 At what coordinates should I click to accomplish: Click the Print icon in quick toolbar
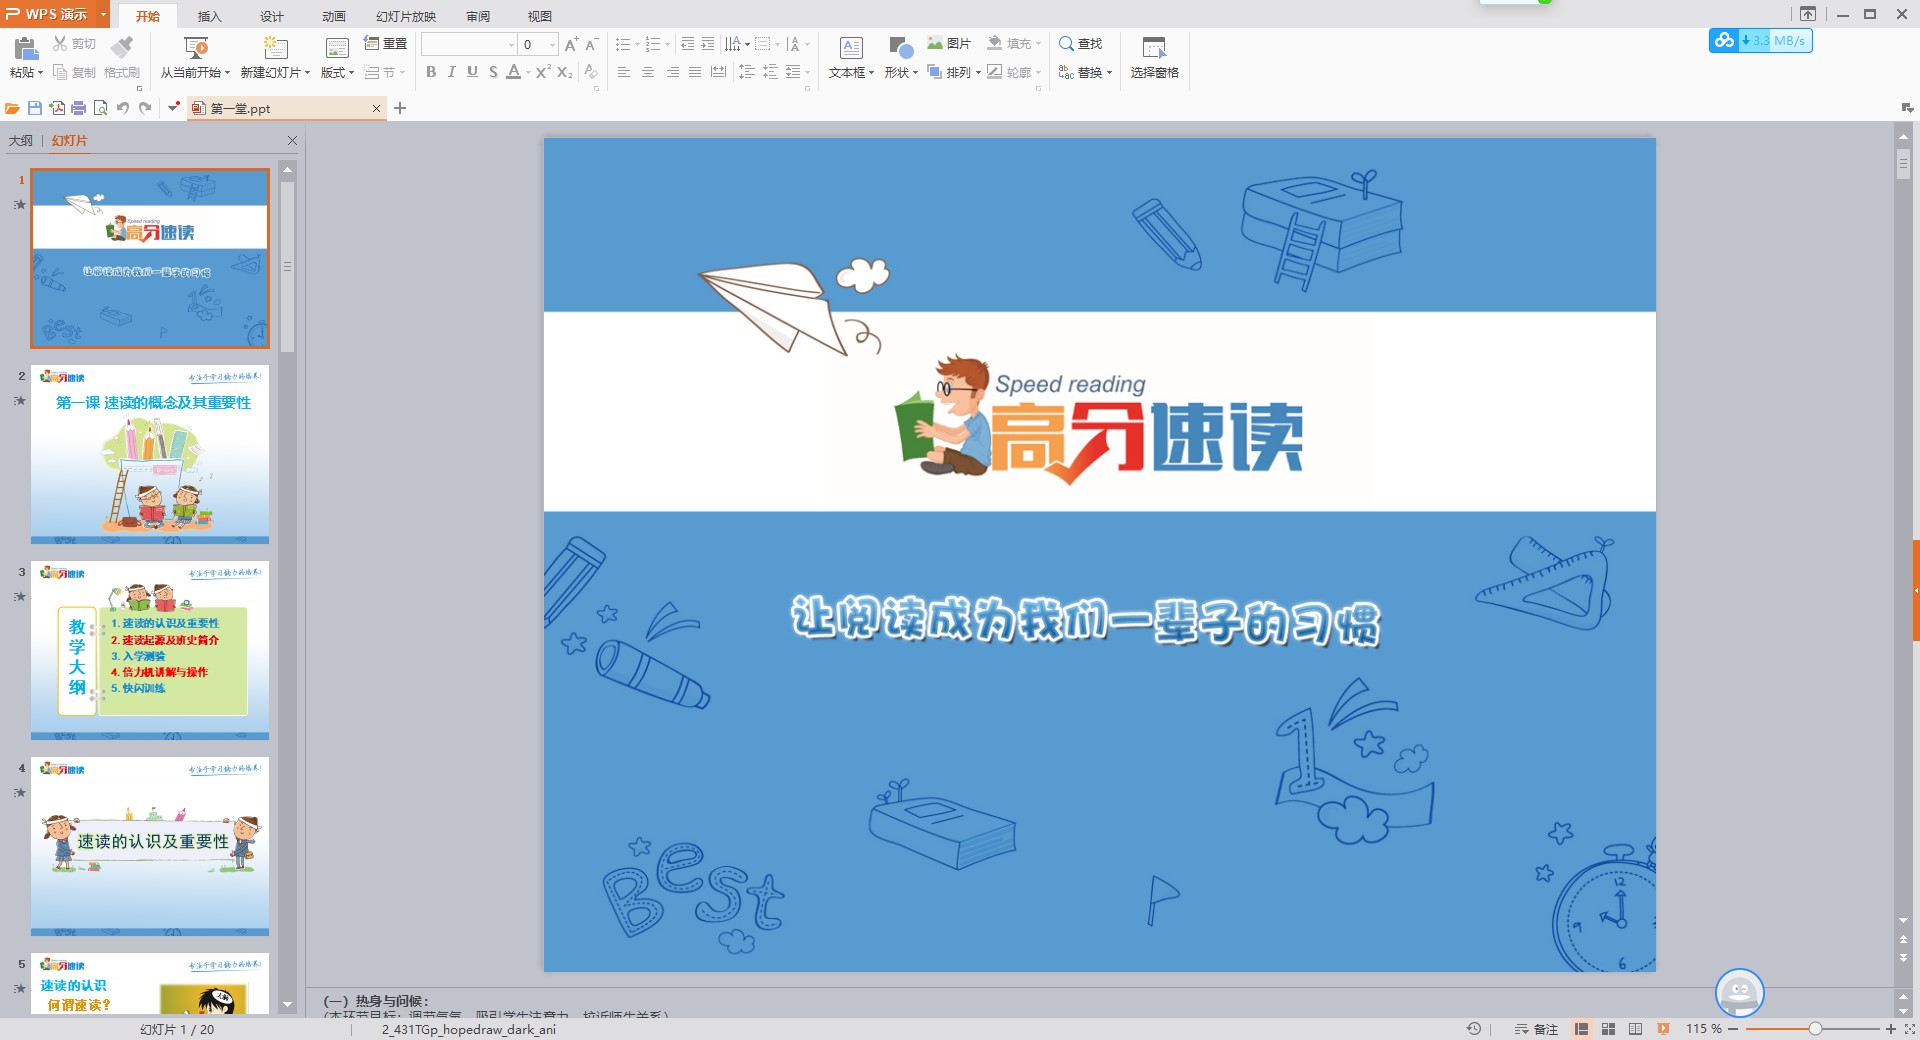tap(79, 108)
